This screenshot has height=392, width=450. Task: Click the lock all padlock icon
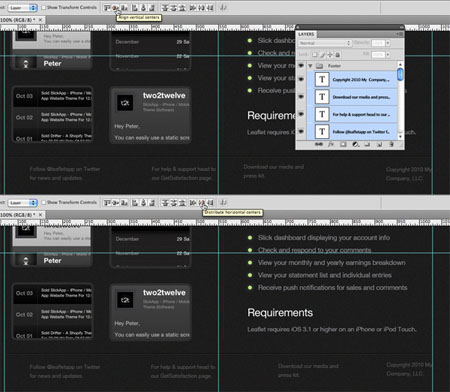[x=337, y=55]
